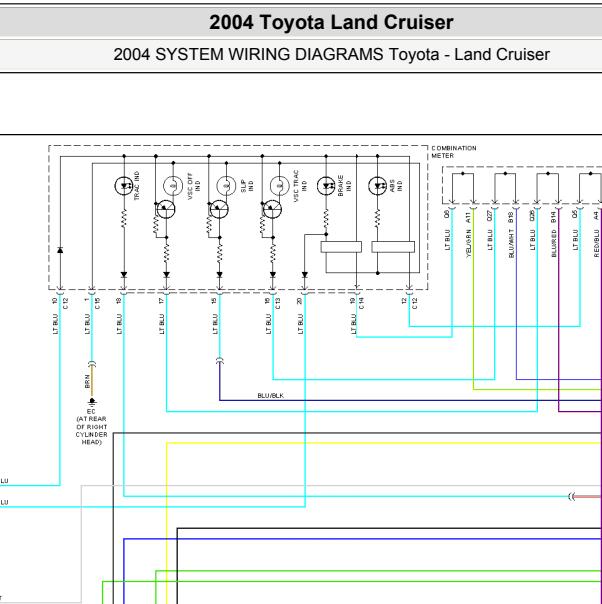Click the 'A11' connector pin label

(x=469, y=217)
